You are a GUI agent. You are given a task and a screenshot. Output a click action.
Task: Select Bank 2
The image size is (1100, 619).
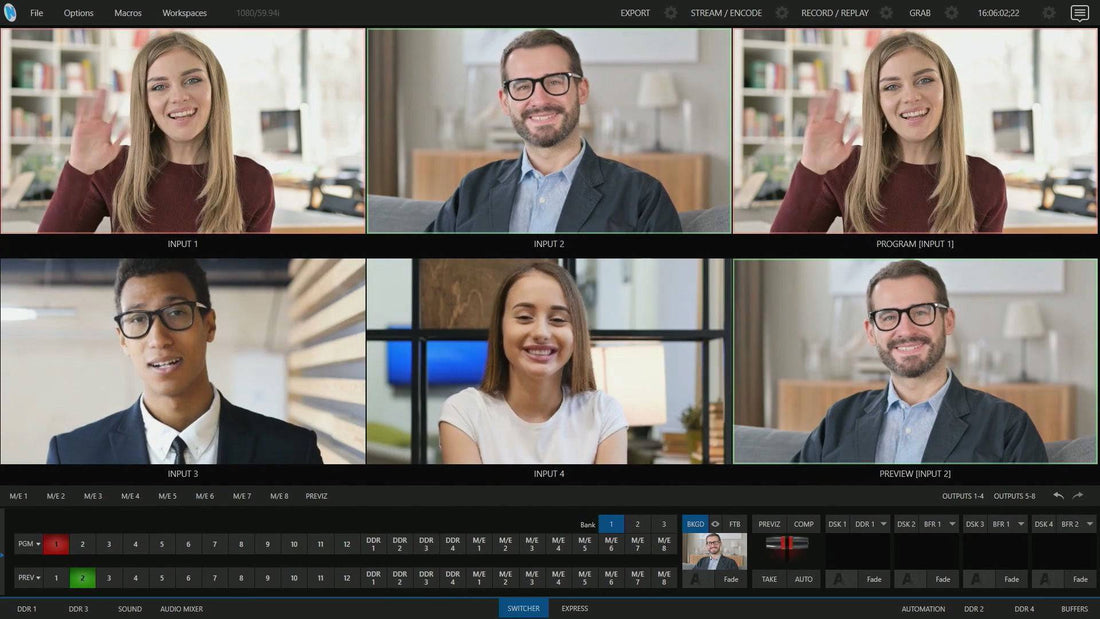[637, 524]
